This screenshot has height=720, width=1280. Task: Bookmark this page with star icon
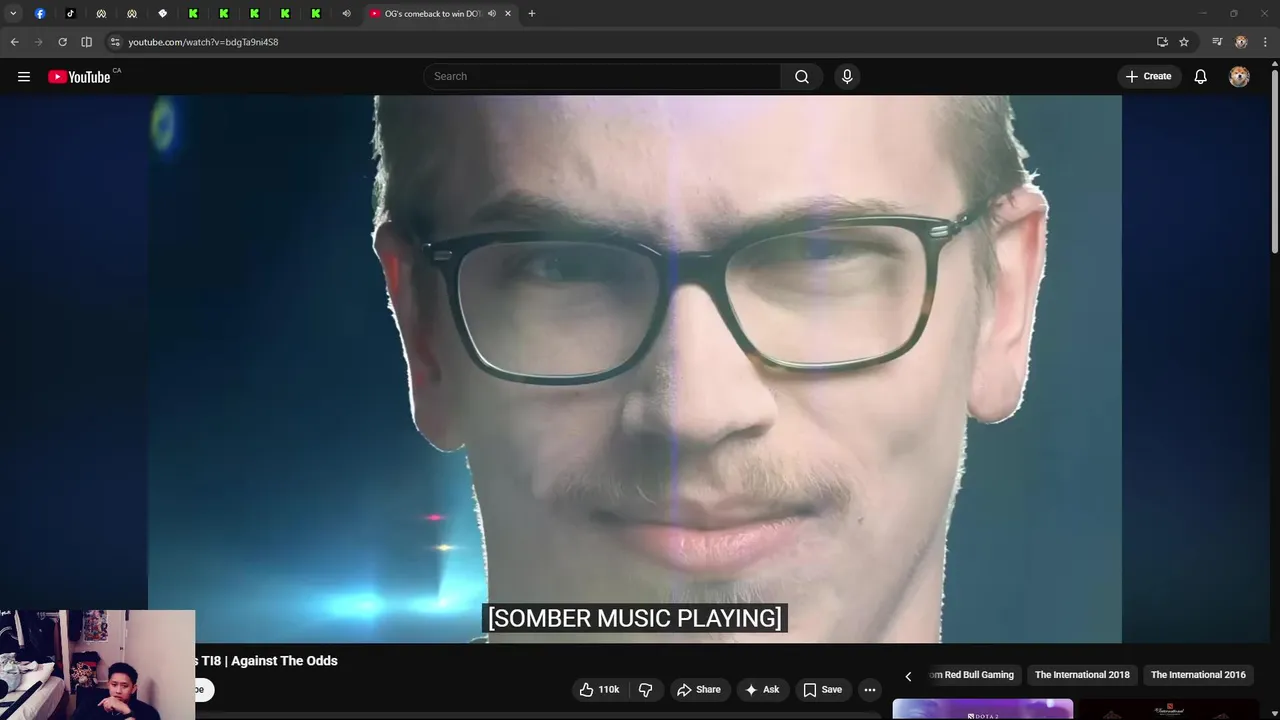(1184, 42)
